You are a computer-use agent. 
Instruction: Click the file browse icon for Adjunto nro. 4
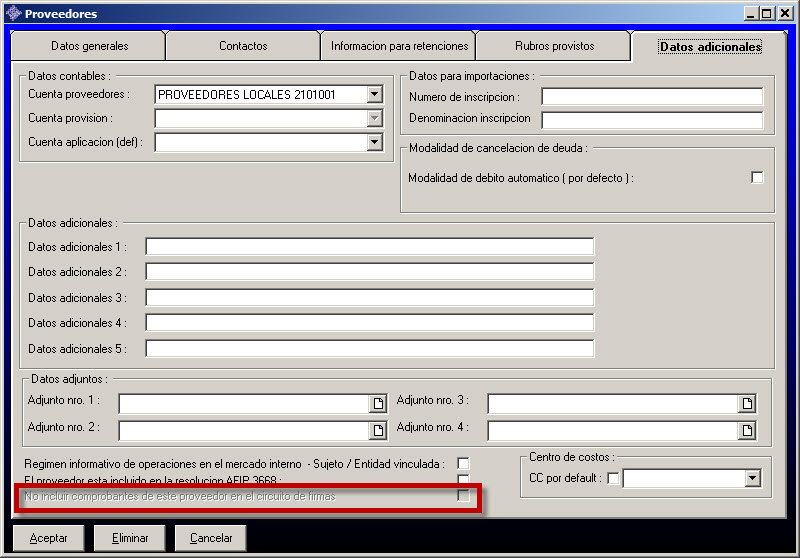pyautogui.click(x=747, y=430)
